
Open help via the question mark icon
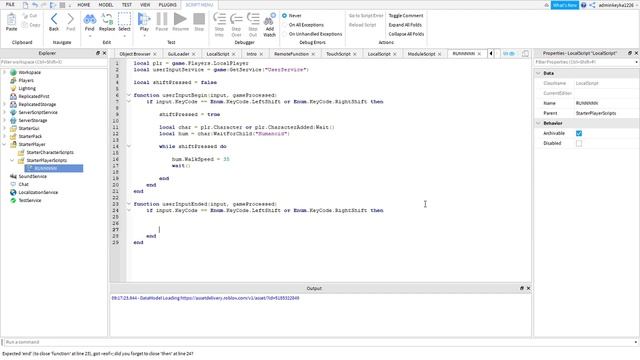pos(584,5)
